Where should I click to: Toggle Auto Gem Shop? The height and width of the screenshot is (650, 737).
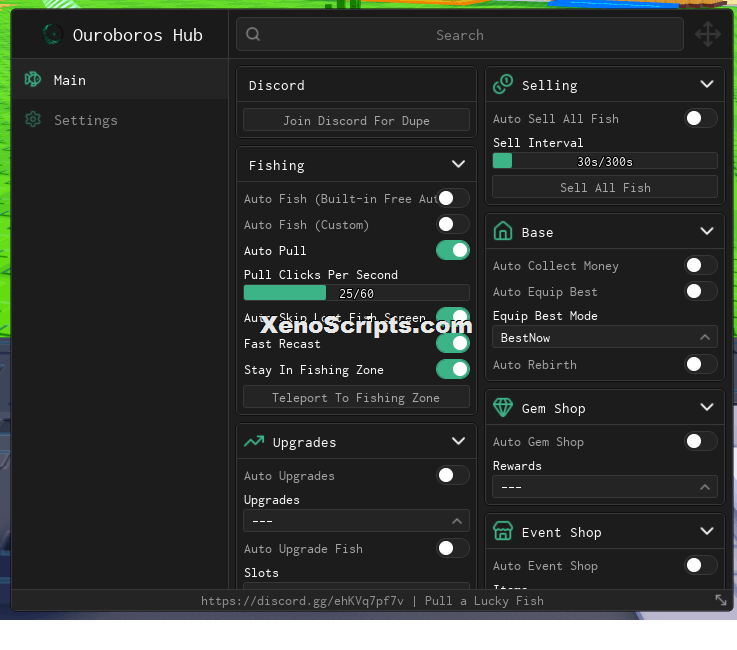[x=701, y=441]
